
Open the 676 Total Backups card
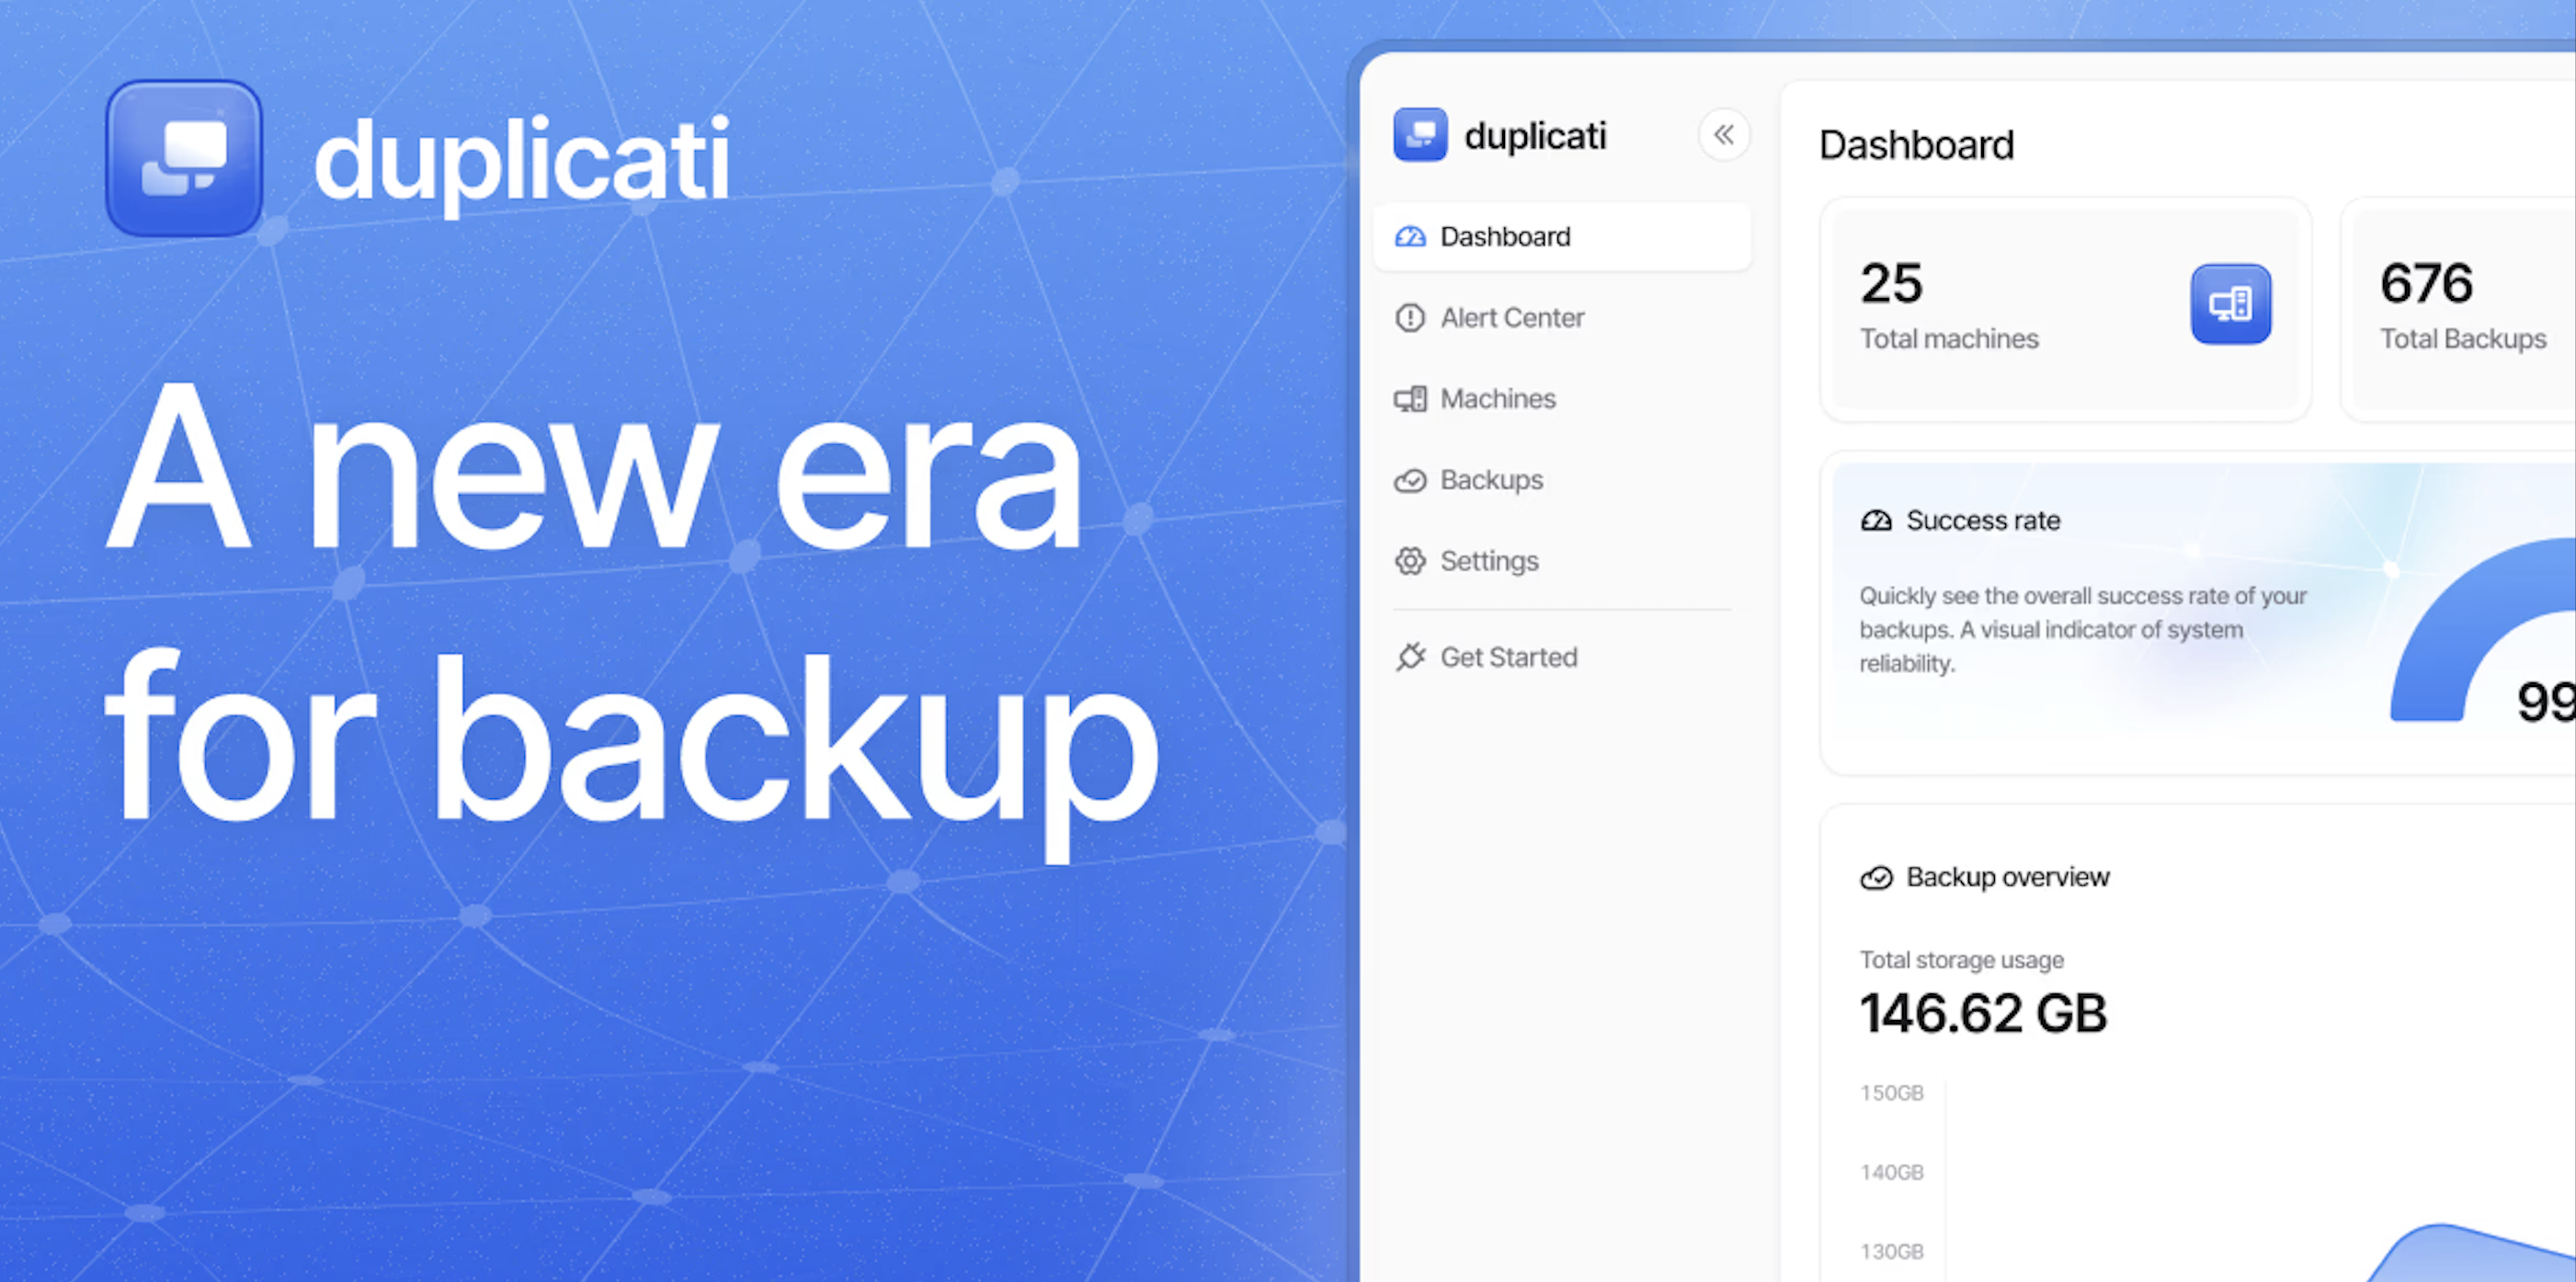click(x=2460, y=308)
